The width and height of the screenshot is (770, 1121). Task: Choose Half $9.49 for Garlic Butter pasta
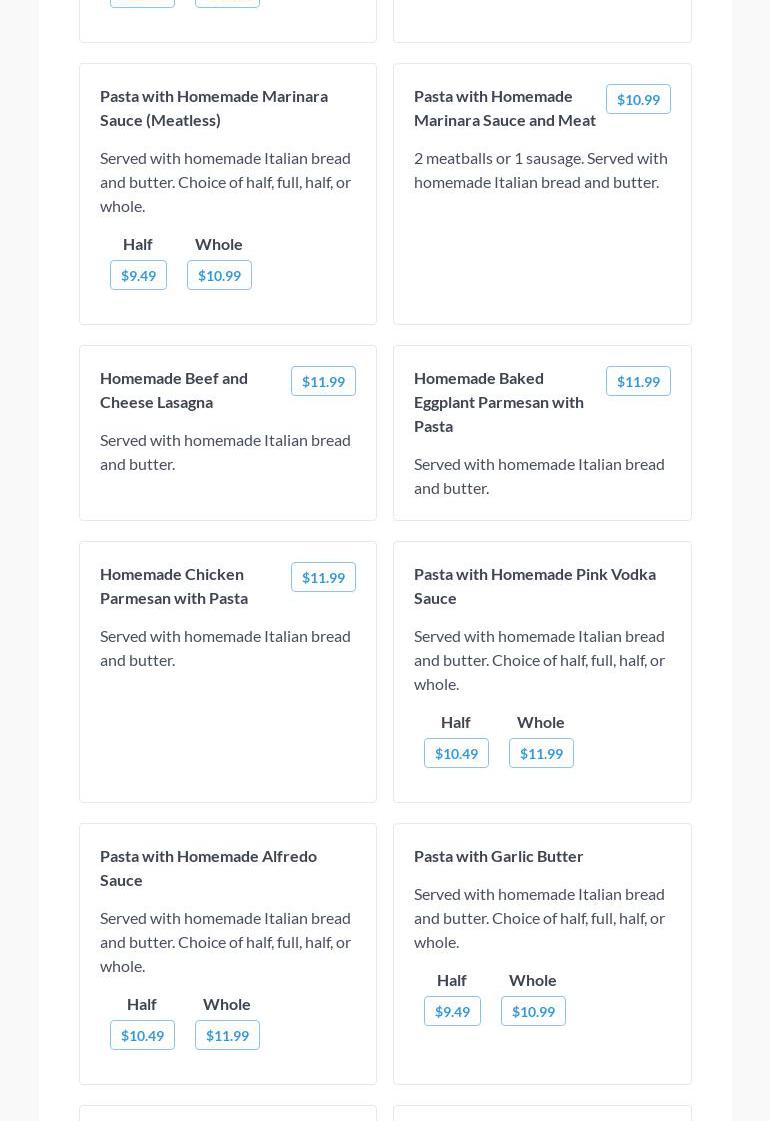tap(452, 1011)
